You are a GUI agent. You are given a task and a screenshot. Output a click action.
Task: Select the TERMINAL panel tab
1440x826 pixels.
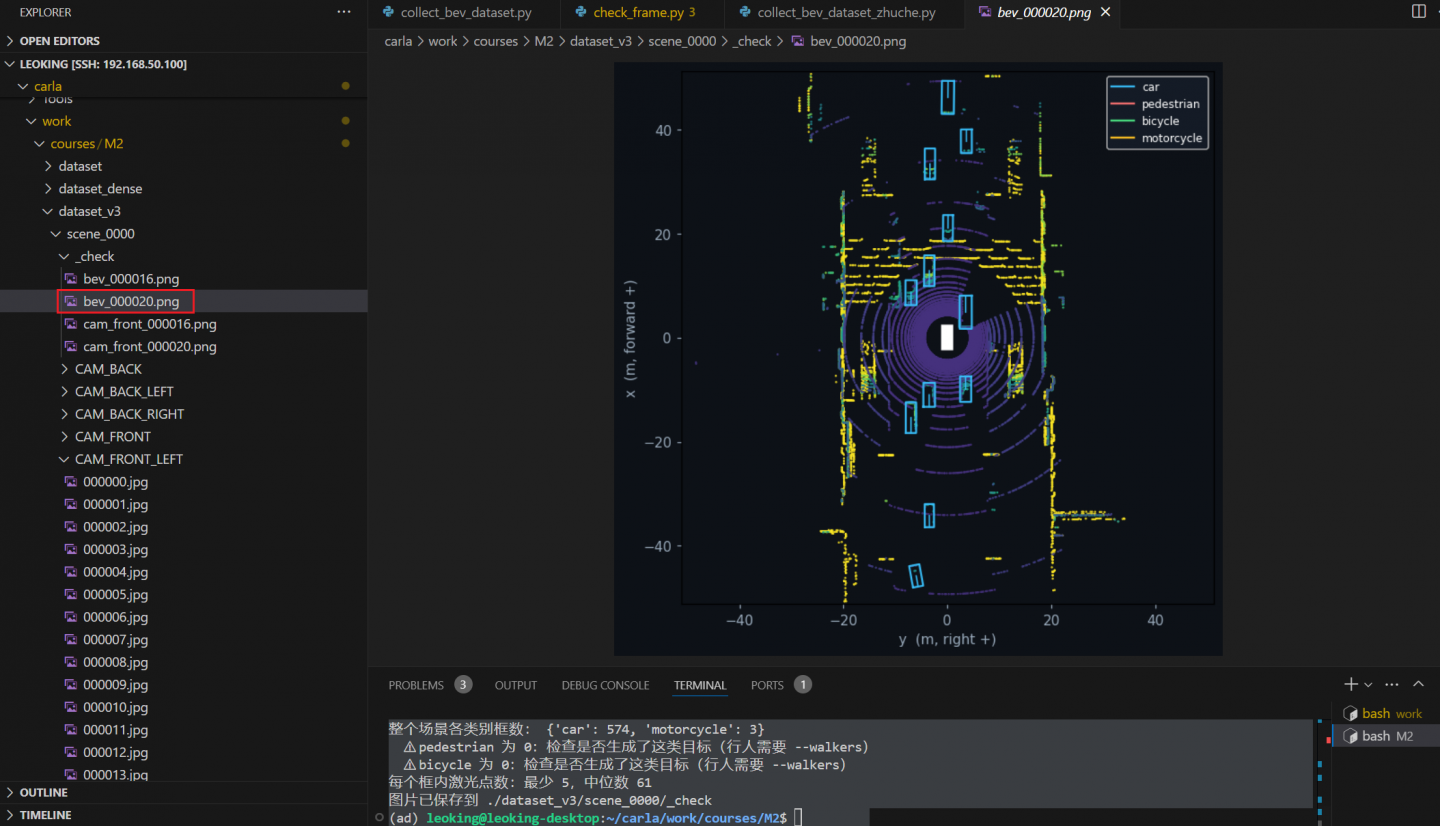click(x=700, y=685)
